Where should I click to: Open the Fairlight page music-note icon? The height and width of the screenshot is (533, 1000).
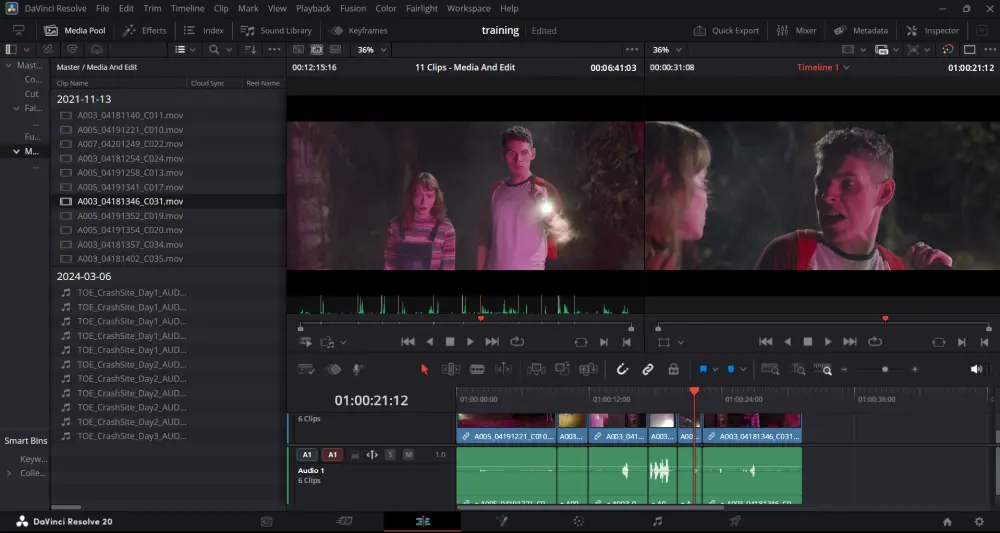(658, 522)
